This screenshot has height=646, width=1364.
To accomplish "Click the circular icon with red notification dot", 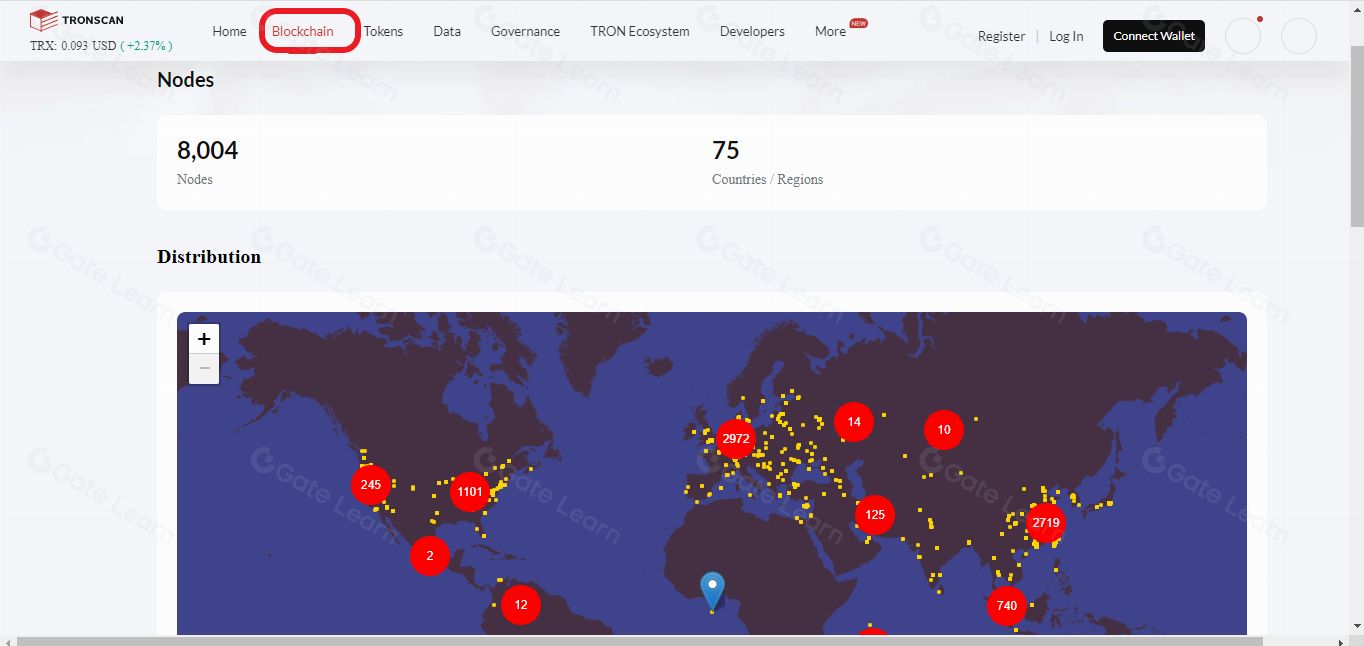I will [1243, 36].
